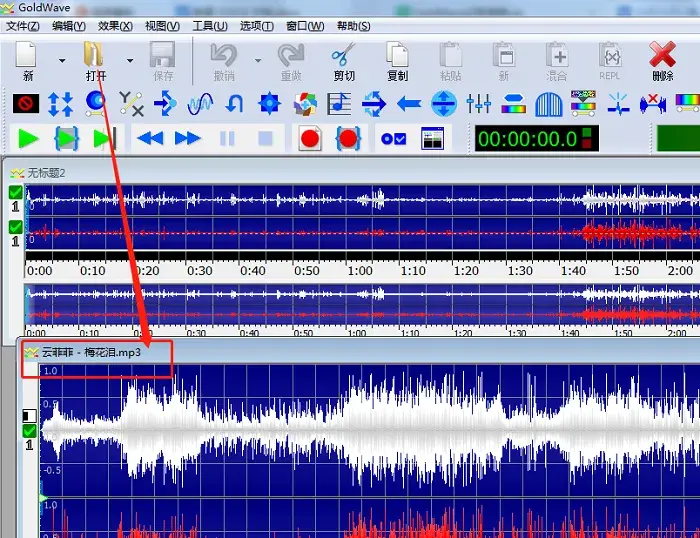Click the spectrum filter colorful bars icon
700x538 pixels.
tap(583, 104)
